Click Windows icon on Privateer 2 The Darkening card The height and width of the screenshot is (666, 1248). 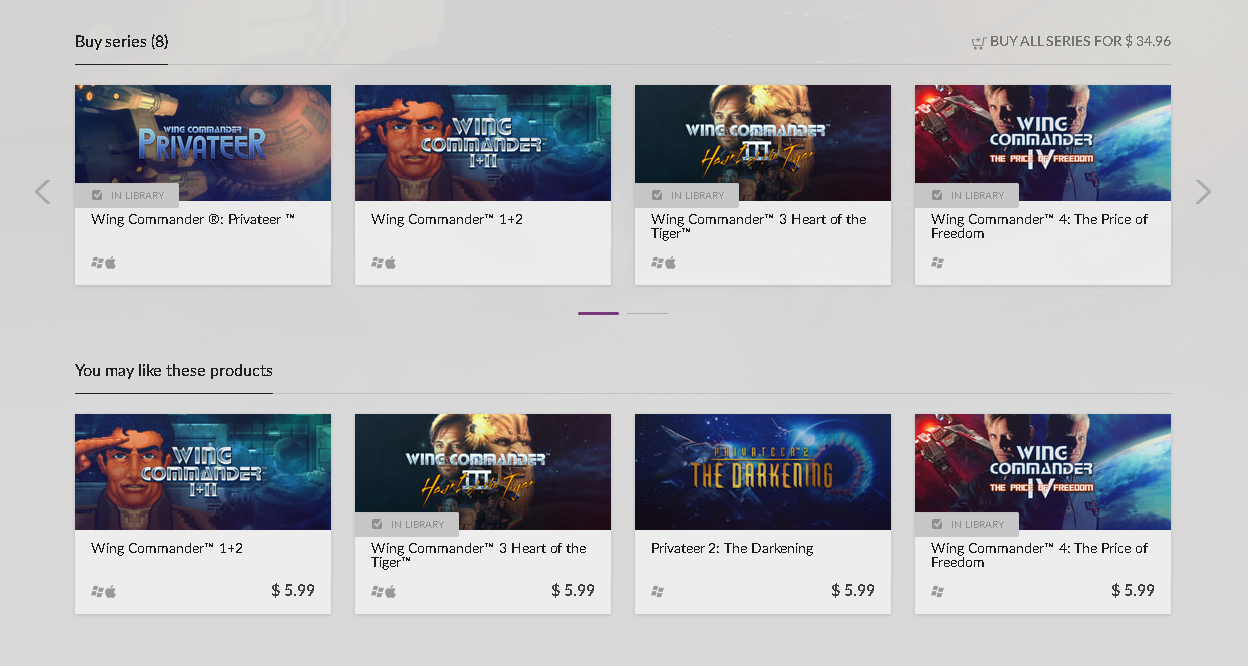click(x=657, y=591)
